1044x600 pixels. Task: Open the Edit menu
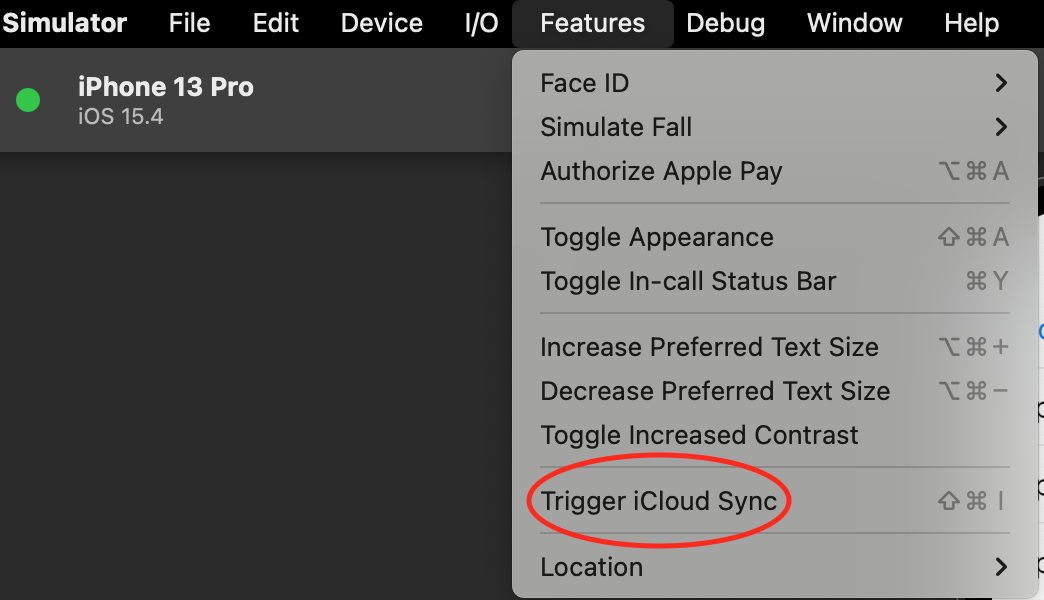pyautogui.click(x=276, y=23)
